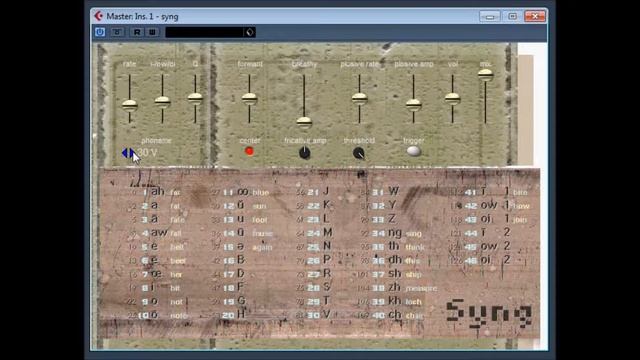Click phoneme 43 'oi 1' join entry
This screenshot has height=360, width=640.
pos(496,219)
